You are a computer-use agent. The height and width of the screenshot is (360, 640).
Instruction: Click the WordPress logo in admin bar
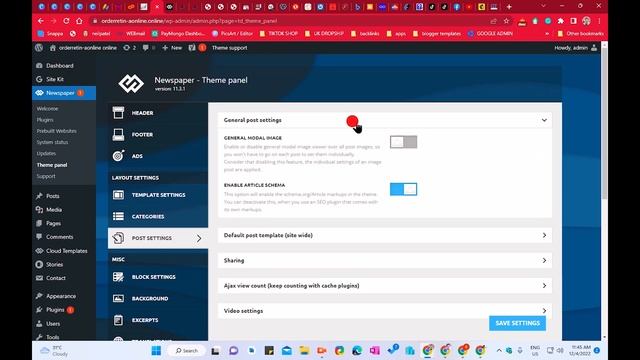39,48
